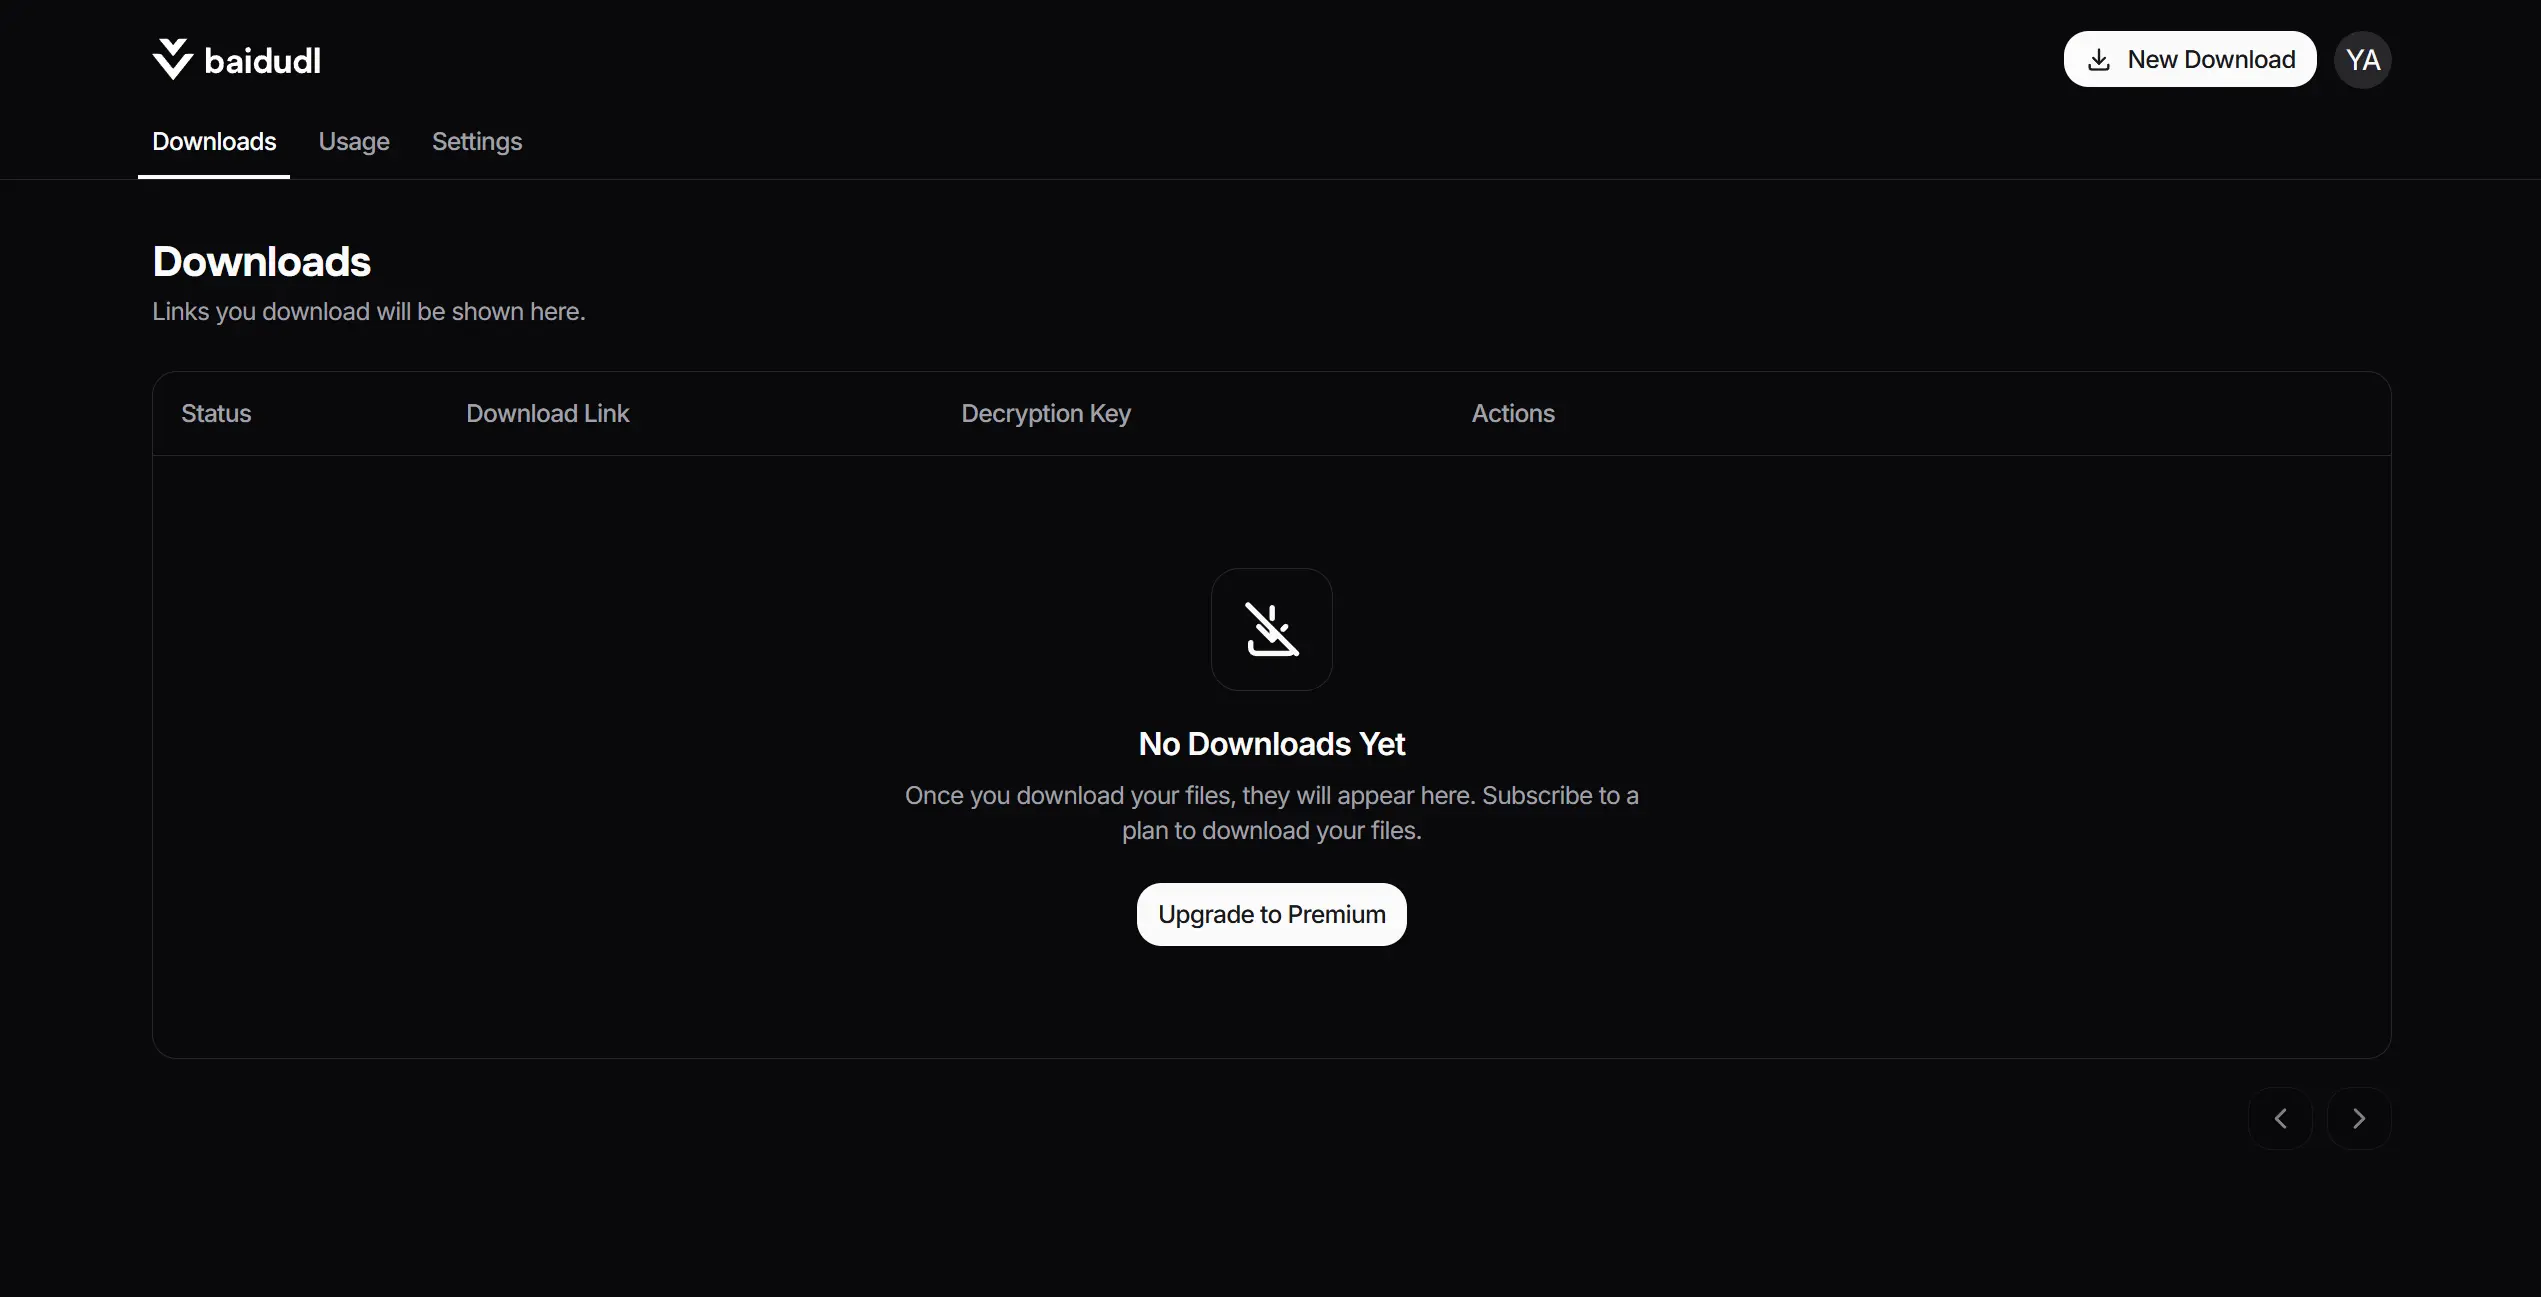Click the Actions column header
The width and height of the screenshot is (2541, 1297).
point(1512,413)
